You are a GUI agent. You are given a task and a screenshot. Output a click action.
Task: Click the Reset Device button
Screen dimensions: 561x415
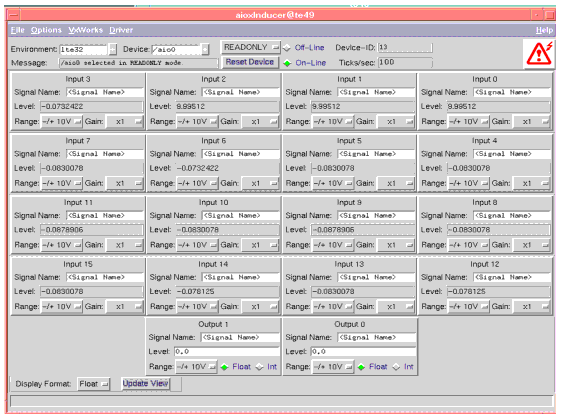[x=250, y=62]
